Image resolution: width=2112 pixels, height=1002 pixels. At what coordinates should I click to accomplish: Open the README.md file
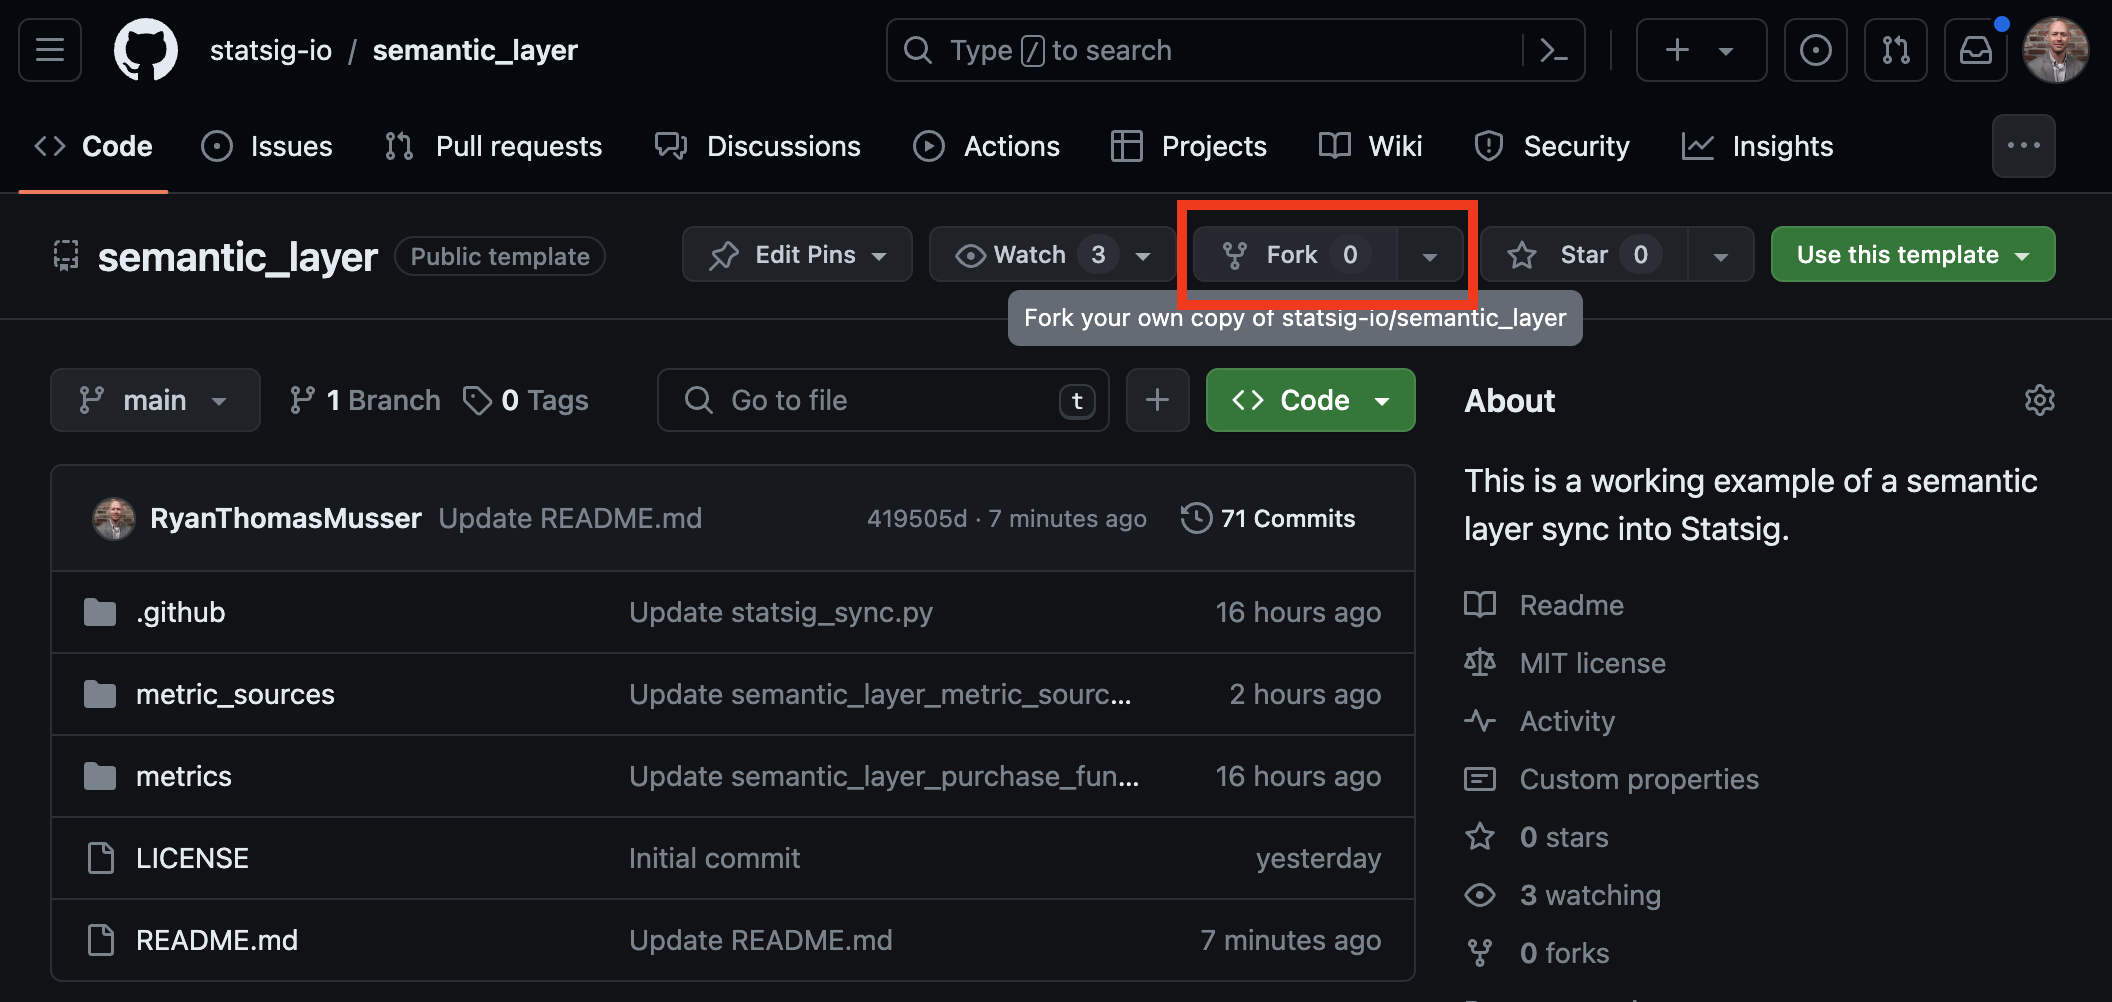[x=217, y=940]
